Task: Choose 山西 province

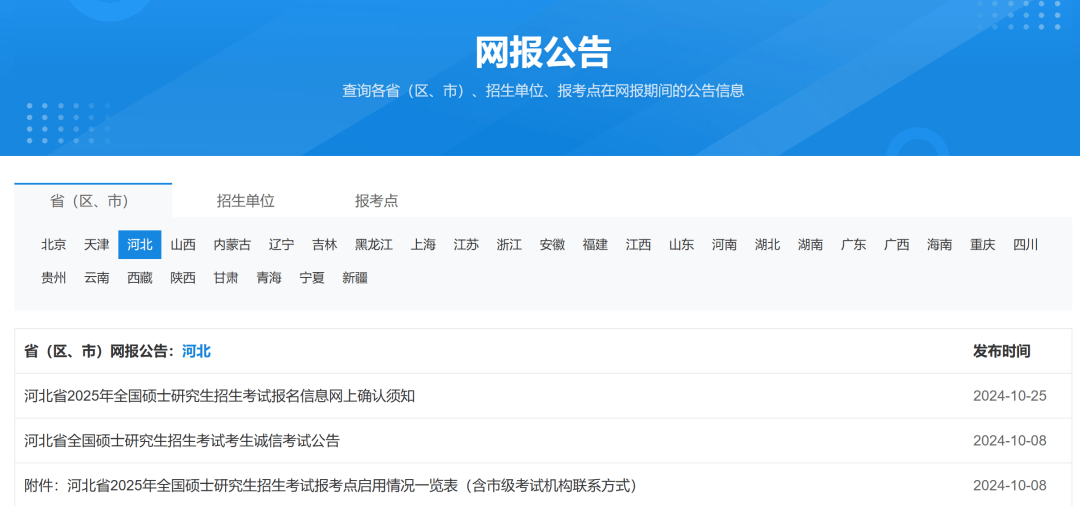Action: (x=183, y=244)
